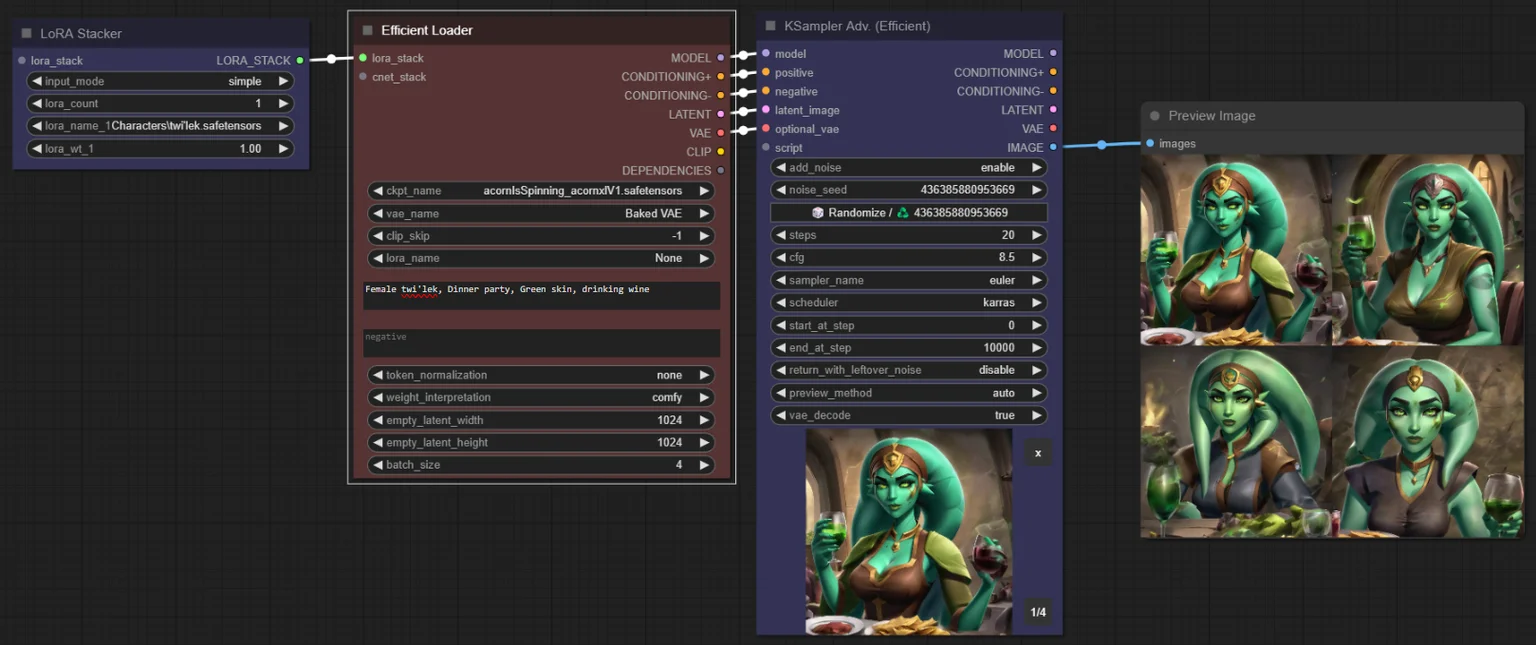Click the KSampler node preview image
Image resolution: width=1536 pixels, height=645 pixels.
click(x=909, y=532)
